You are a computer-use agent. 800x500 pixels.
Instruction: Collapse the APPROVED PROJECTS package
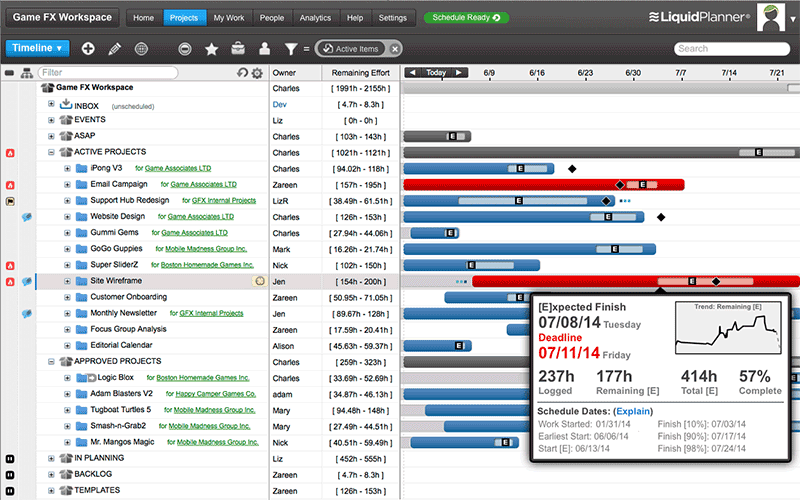[51, 361]
